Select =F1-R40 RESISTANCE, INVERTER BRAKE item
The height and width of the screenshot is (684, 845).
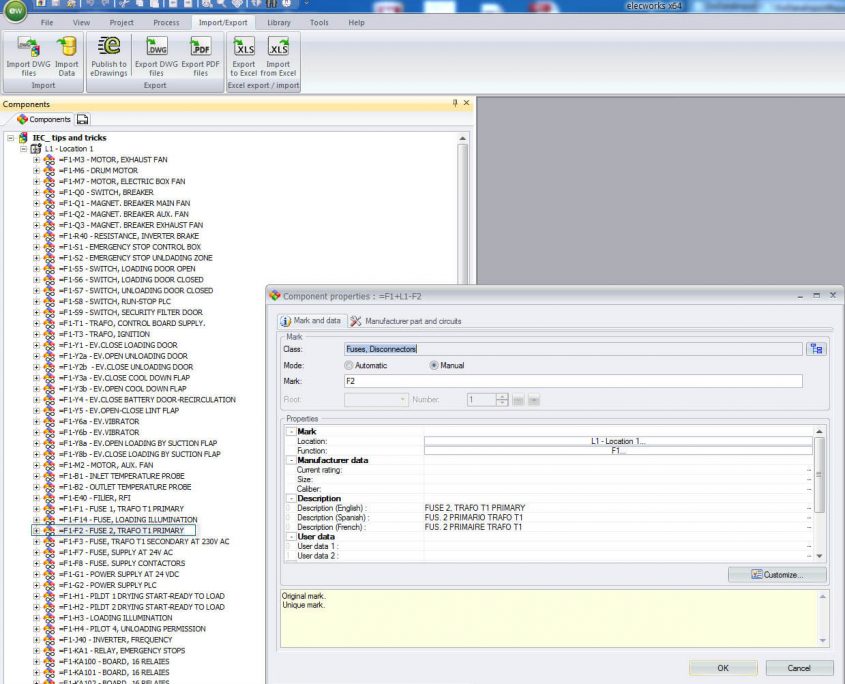coord(129,236)
